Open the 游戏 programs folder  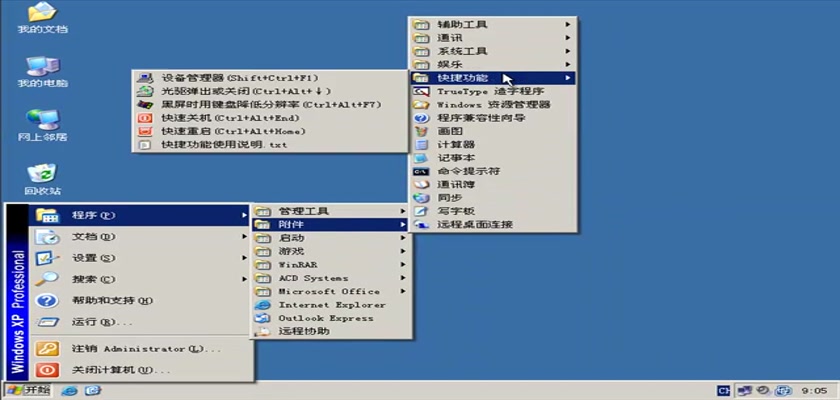pos(330,251)
